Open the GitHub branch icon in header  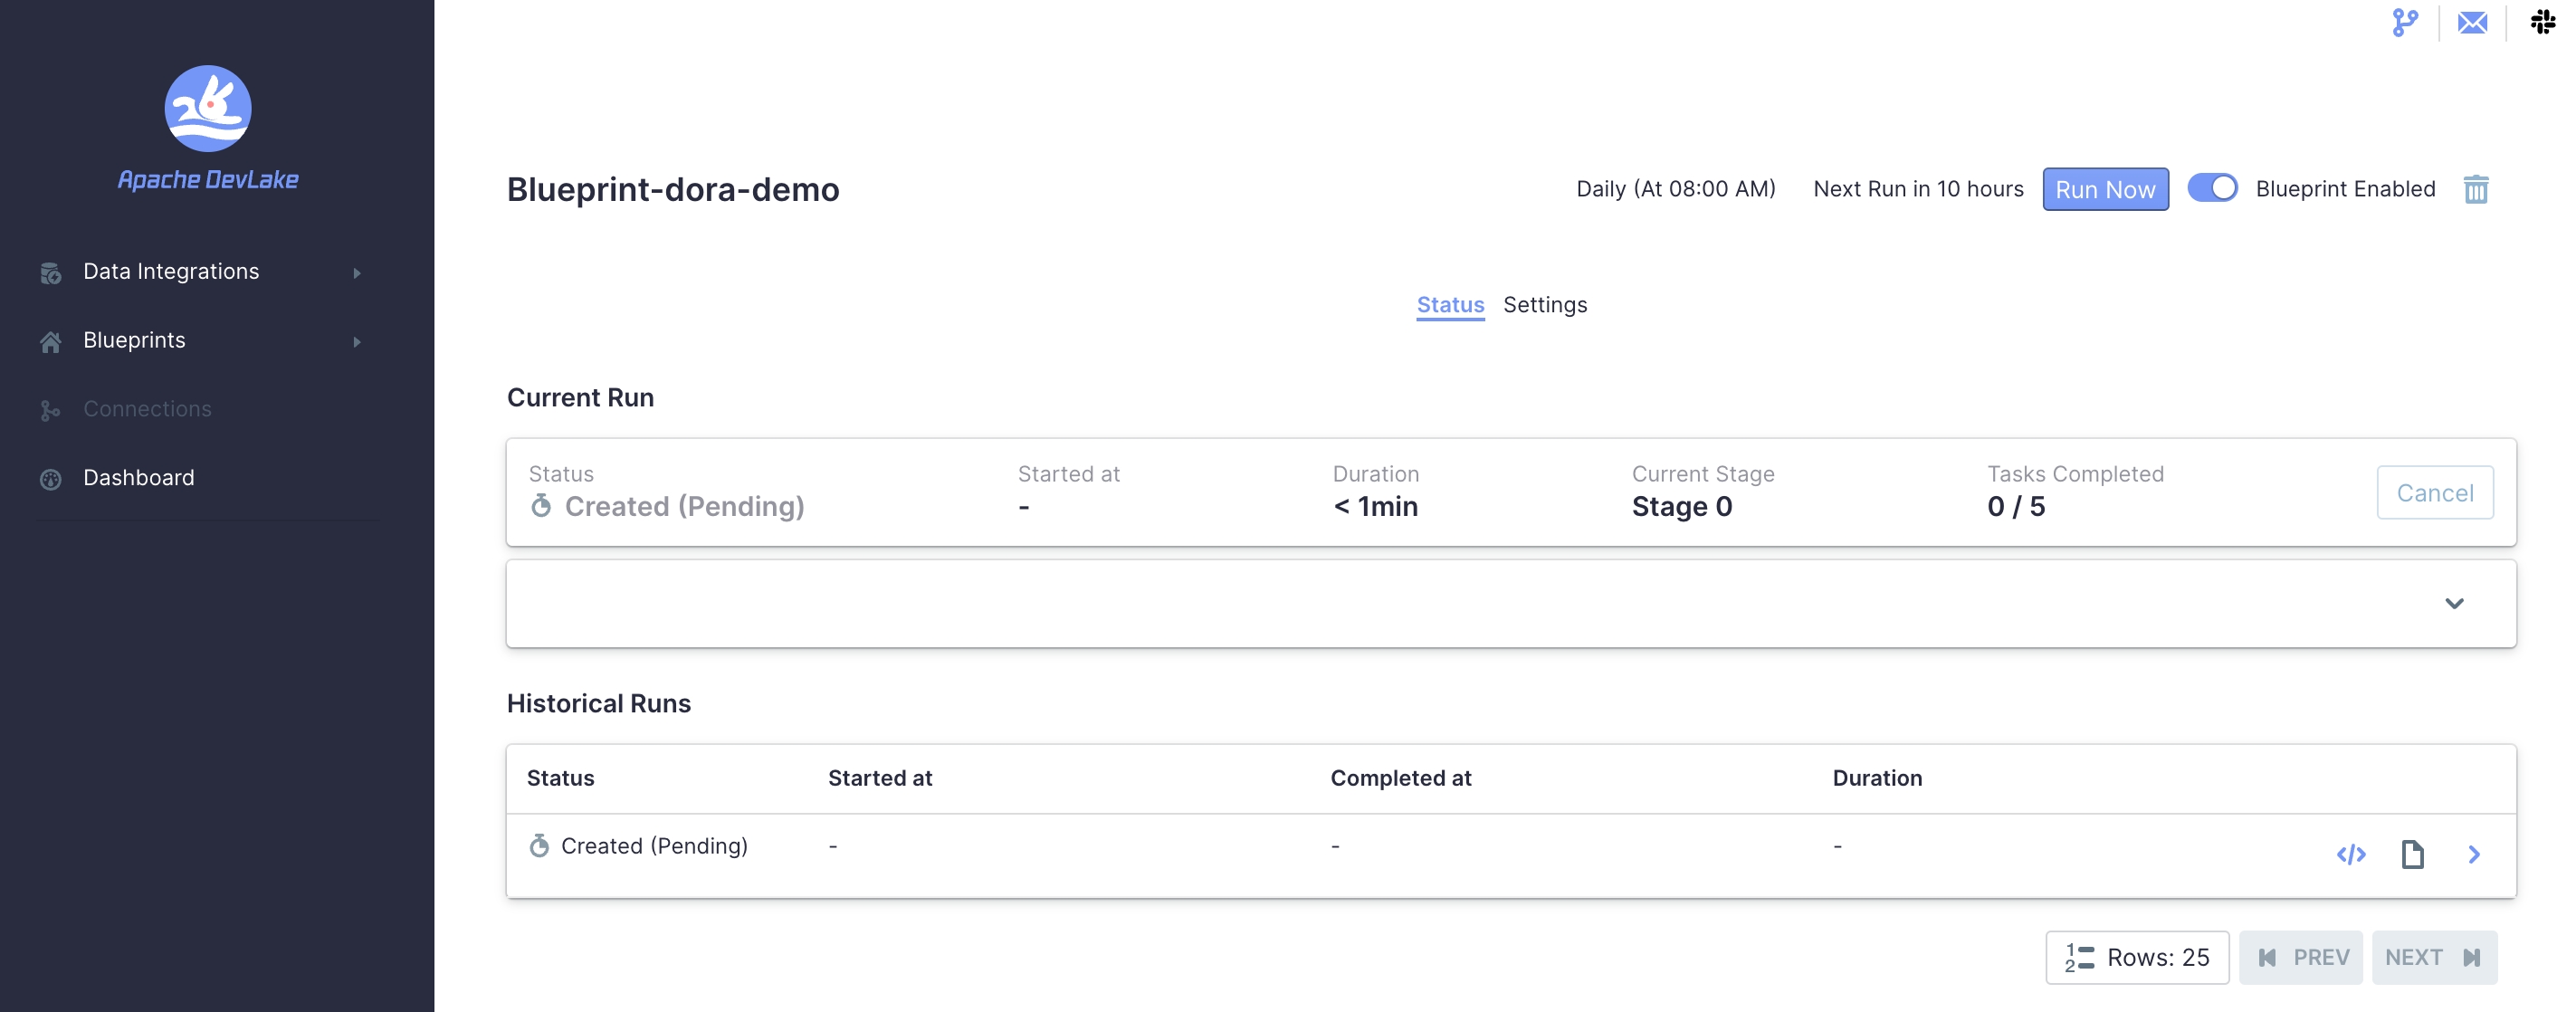coord(2404,22)
